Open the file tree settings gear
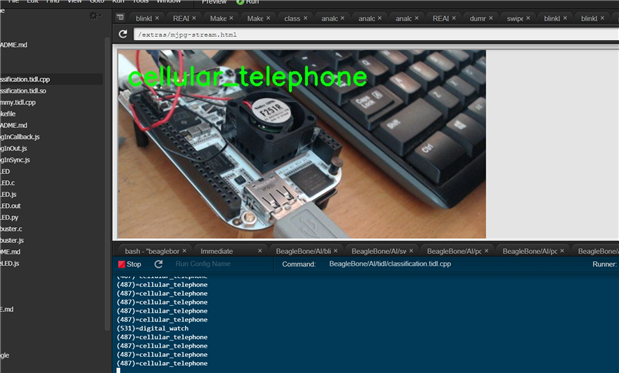This screenshot has height=373, width=619. (x=94, y=16)
